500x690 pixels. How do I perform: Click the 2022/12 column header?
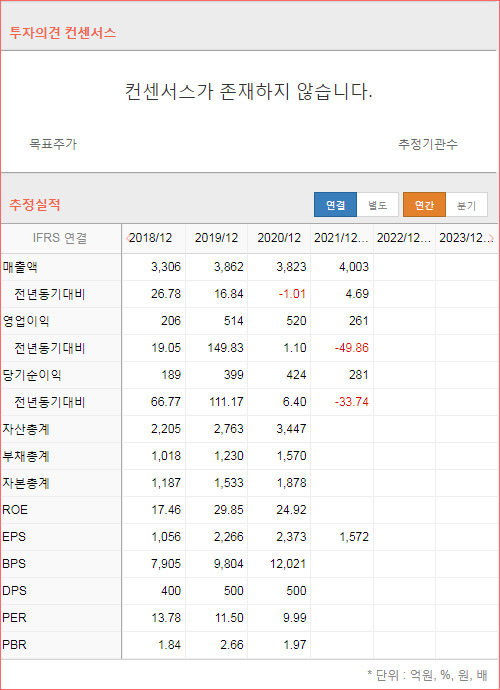coord(404,238)
